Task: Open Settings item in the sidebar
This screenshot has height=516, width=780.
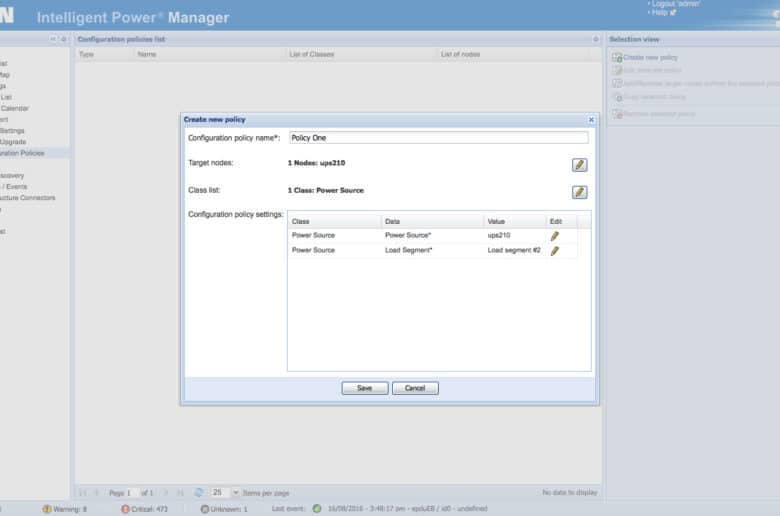Action: click(x=12, y=131)
